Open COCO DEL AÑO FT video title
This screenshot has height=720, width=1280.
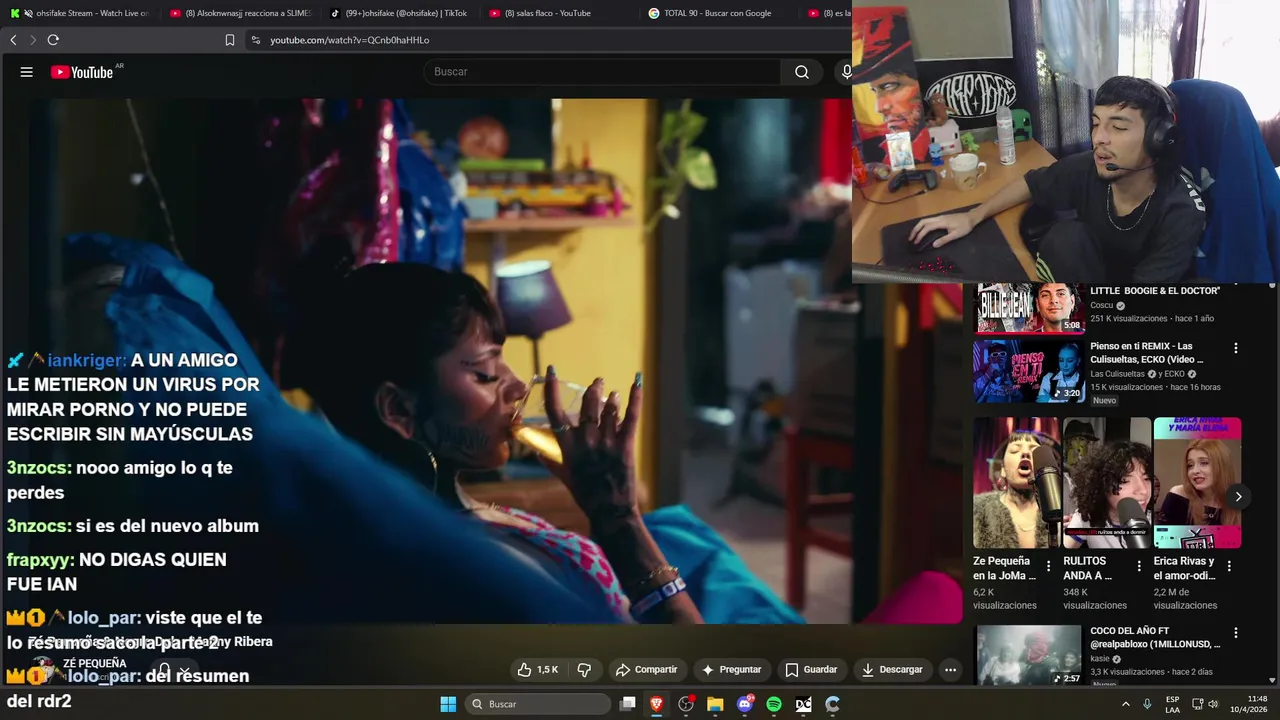pyautogui.click(x=1155, y=638)
